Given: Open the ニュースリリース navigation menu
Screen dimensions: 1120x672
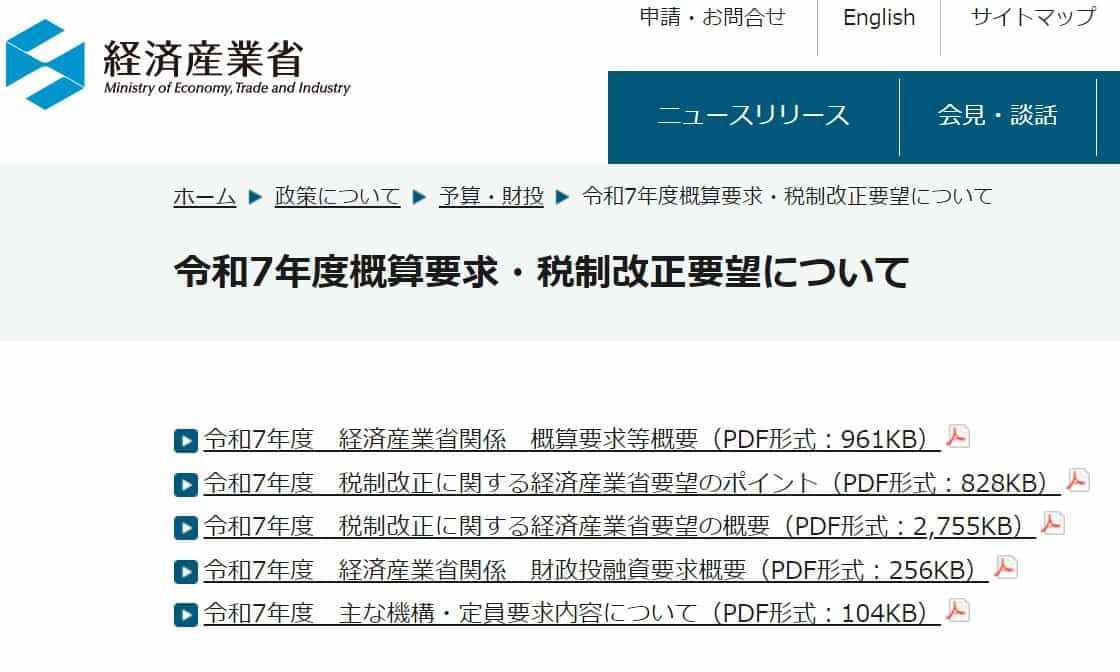Looking at the screenshot, I should [753, 115].
